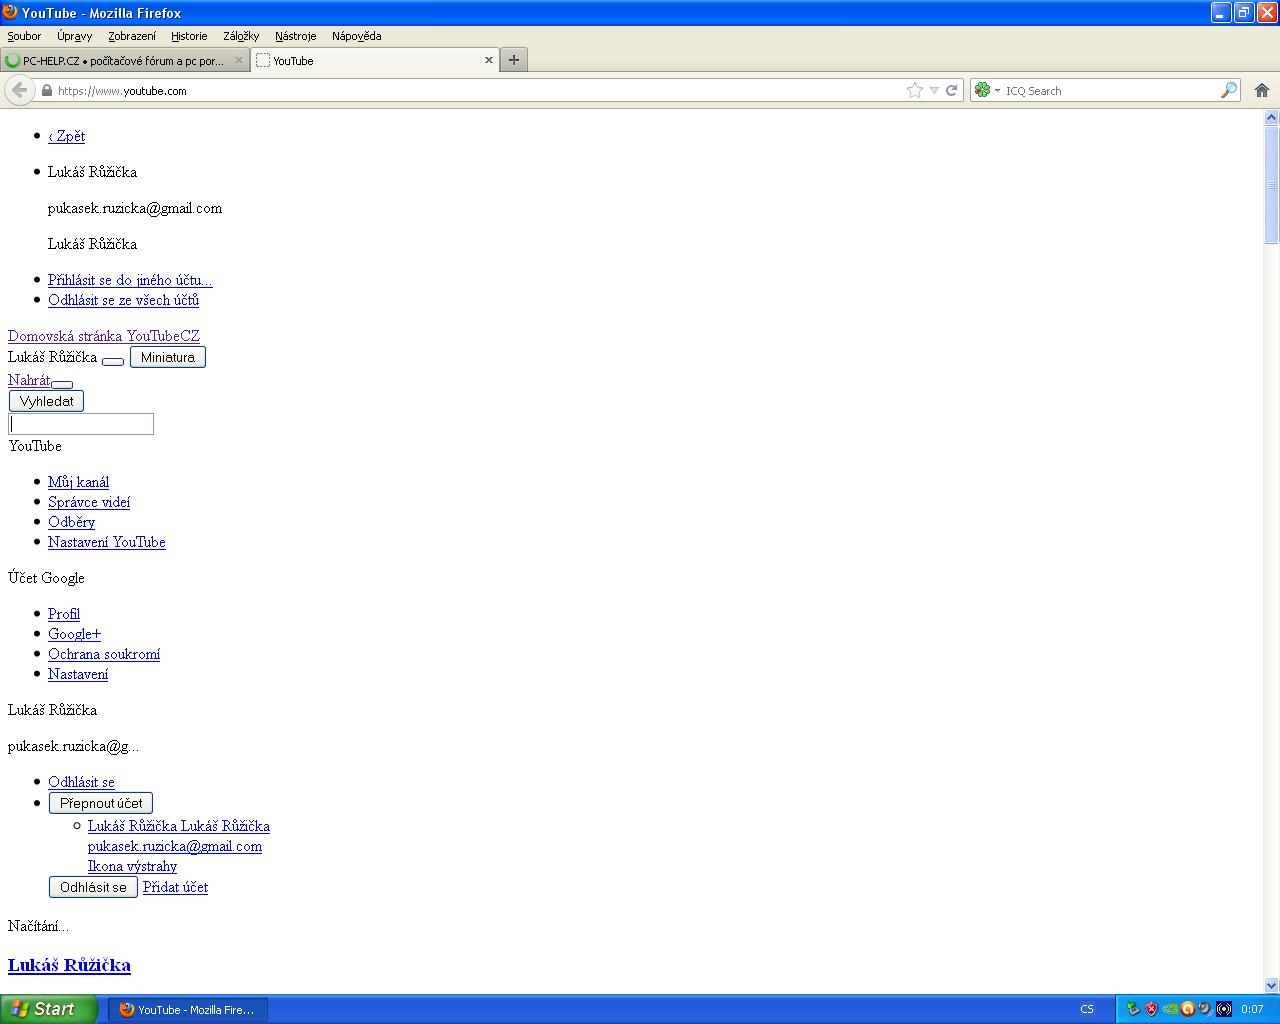Open Domovská stránka YouTubeCZ link
This screenshot has width=1280, height=1024.
pos(104,336)
